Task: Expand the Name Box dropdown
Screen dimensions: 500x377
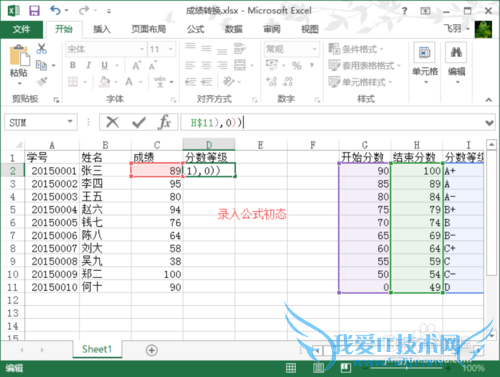Action: pos(70,122)
